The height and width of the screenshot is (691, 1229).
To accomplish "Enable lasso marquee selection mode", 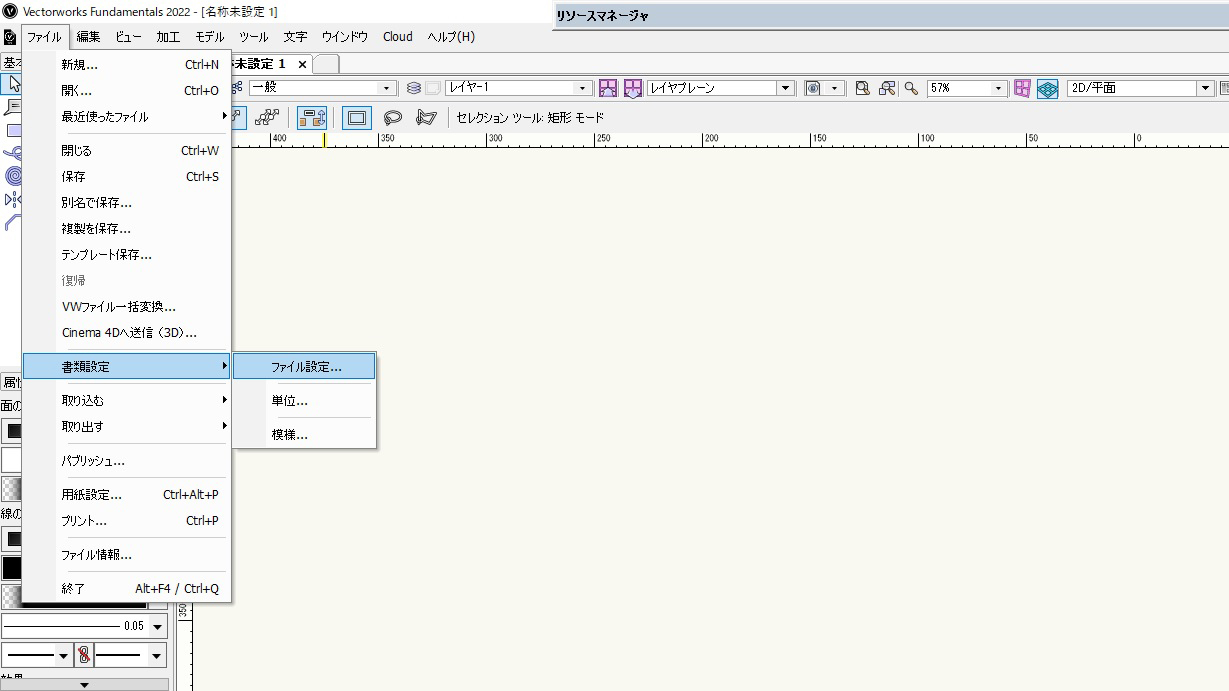I will click(x=394, y=118).
